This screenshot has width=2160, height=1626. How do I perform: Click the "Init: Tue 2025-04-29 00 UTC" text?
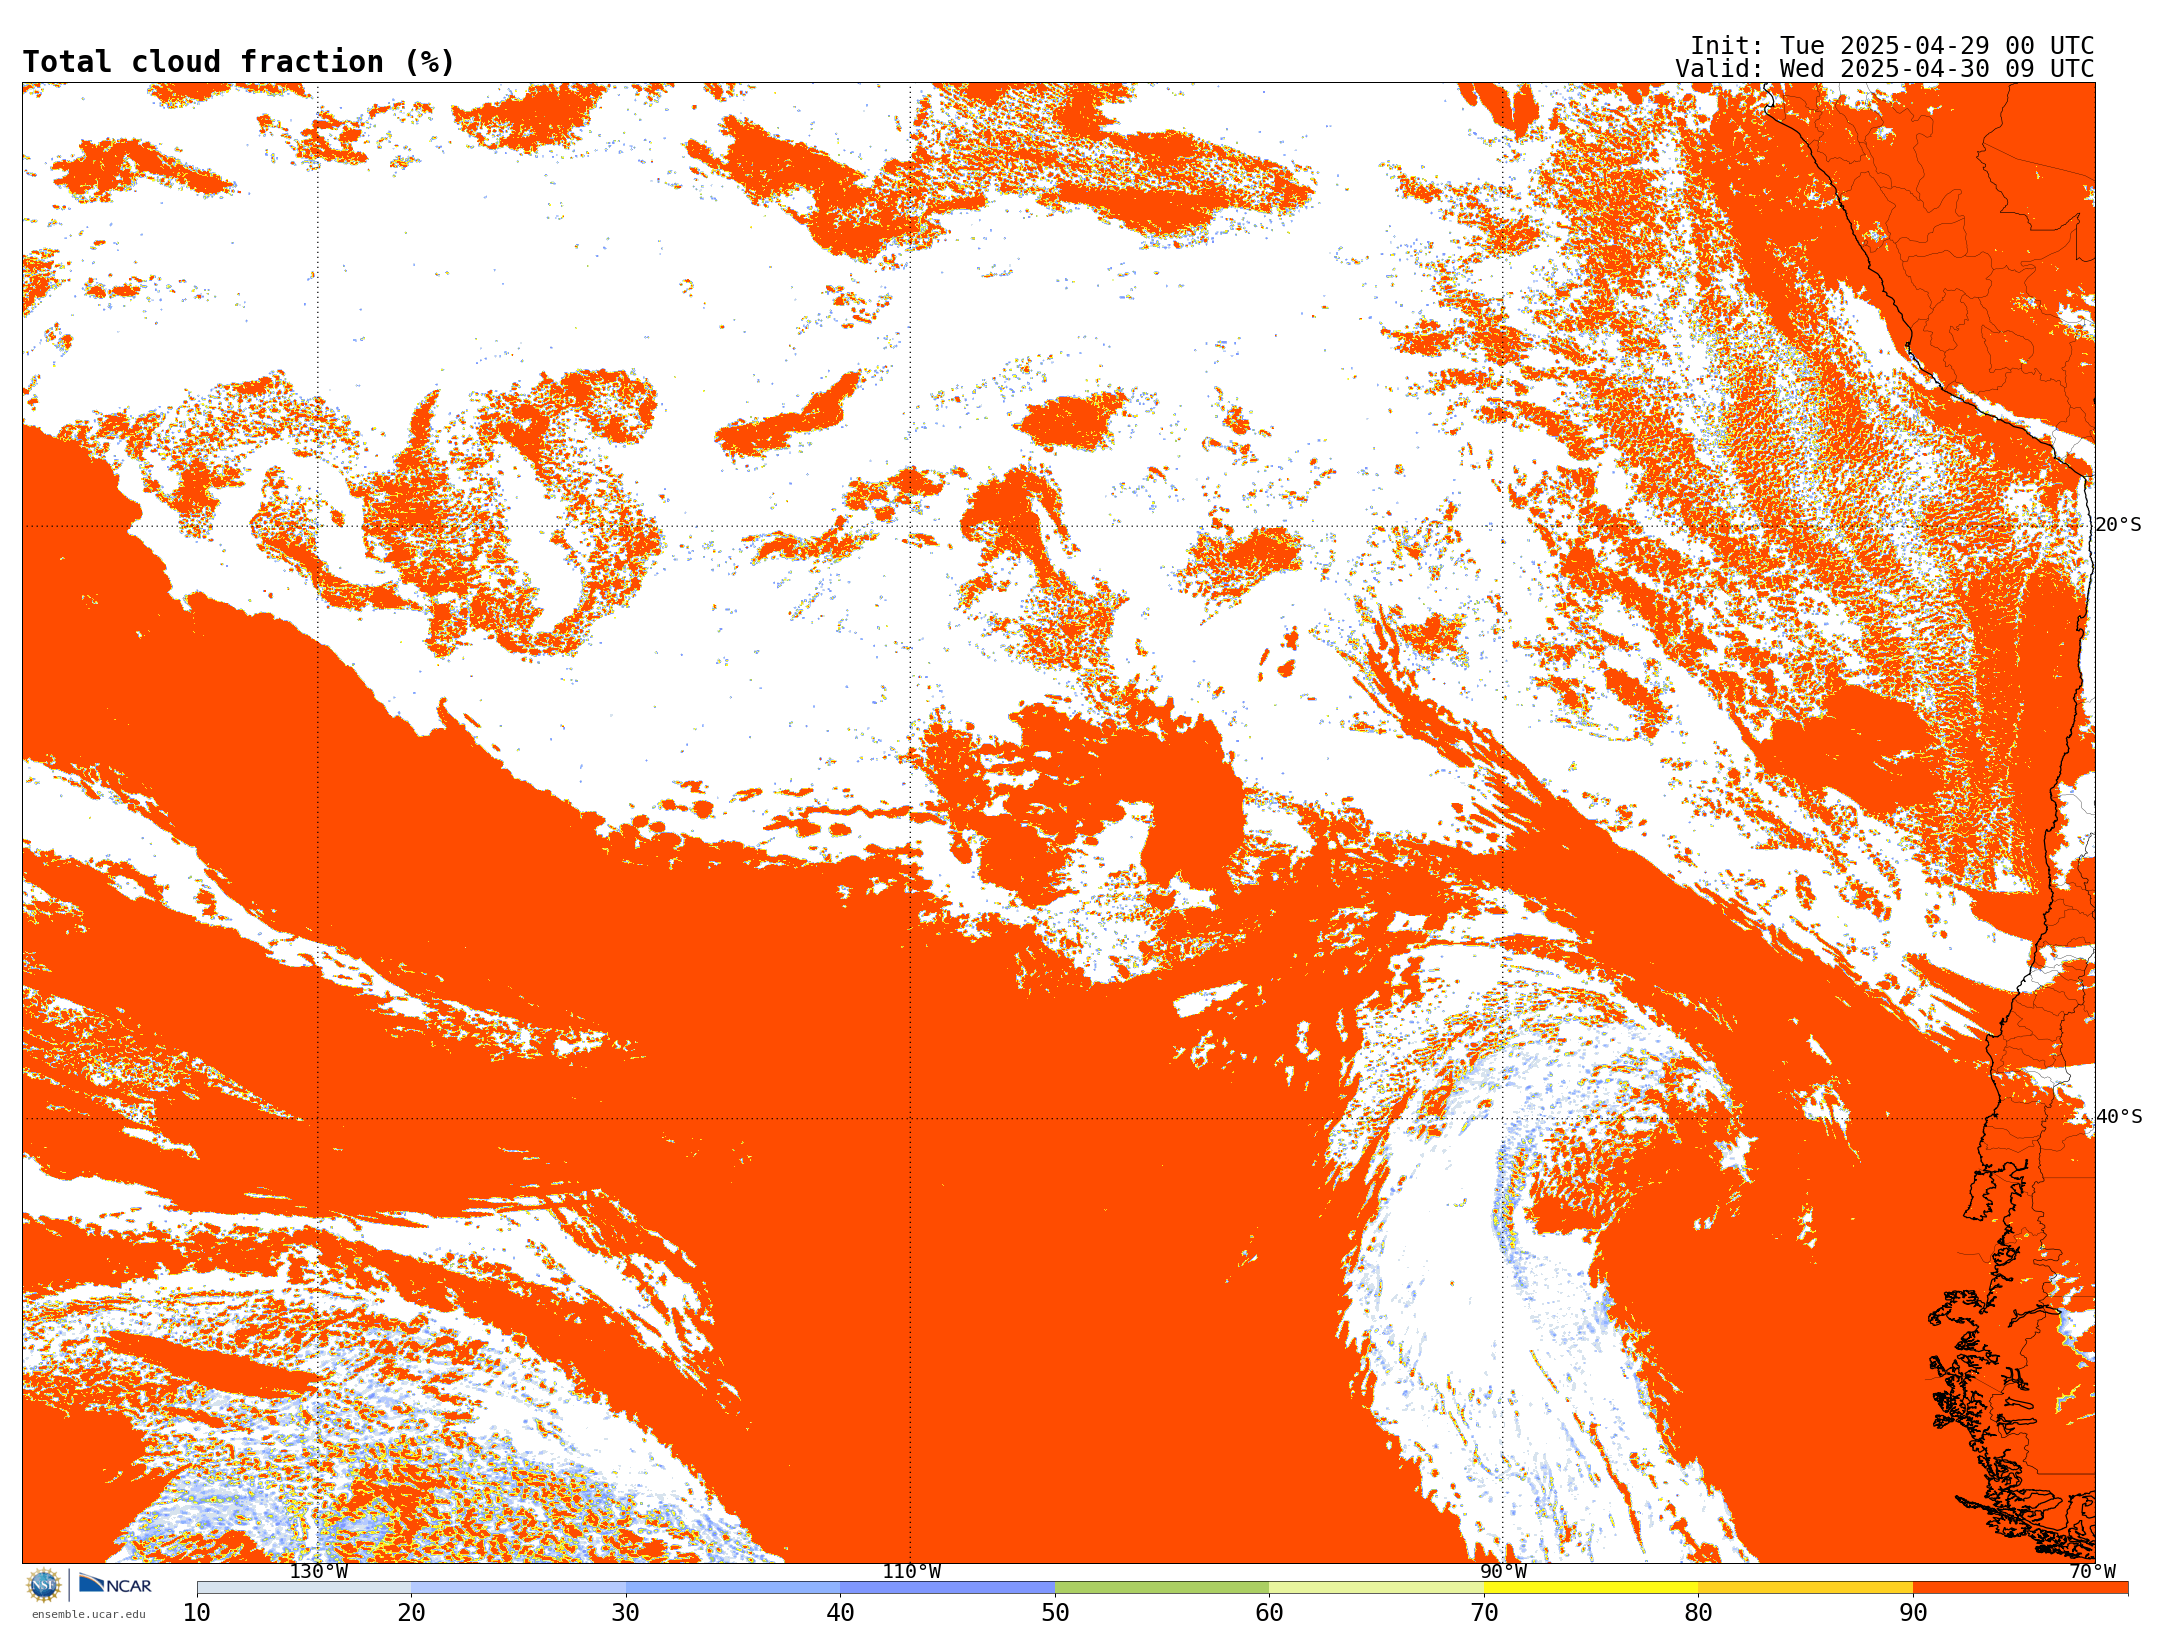[1892, 46]
